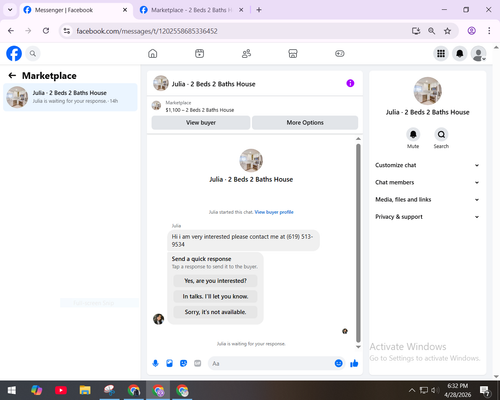Click the chat scrollbar track

(x=358, y=243)
